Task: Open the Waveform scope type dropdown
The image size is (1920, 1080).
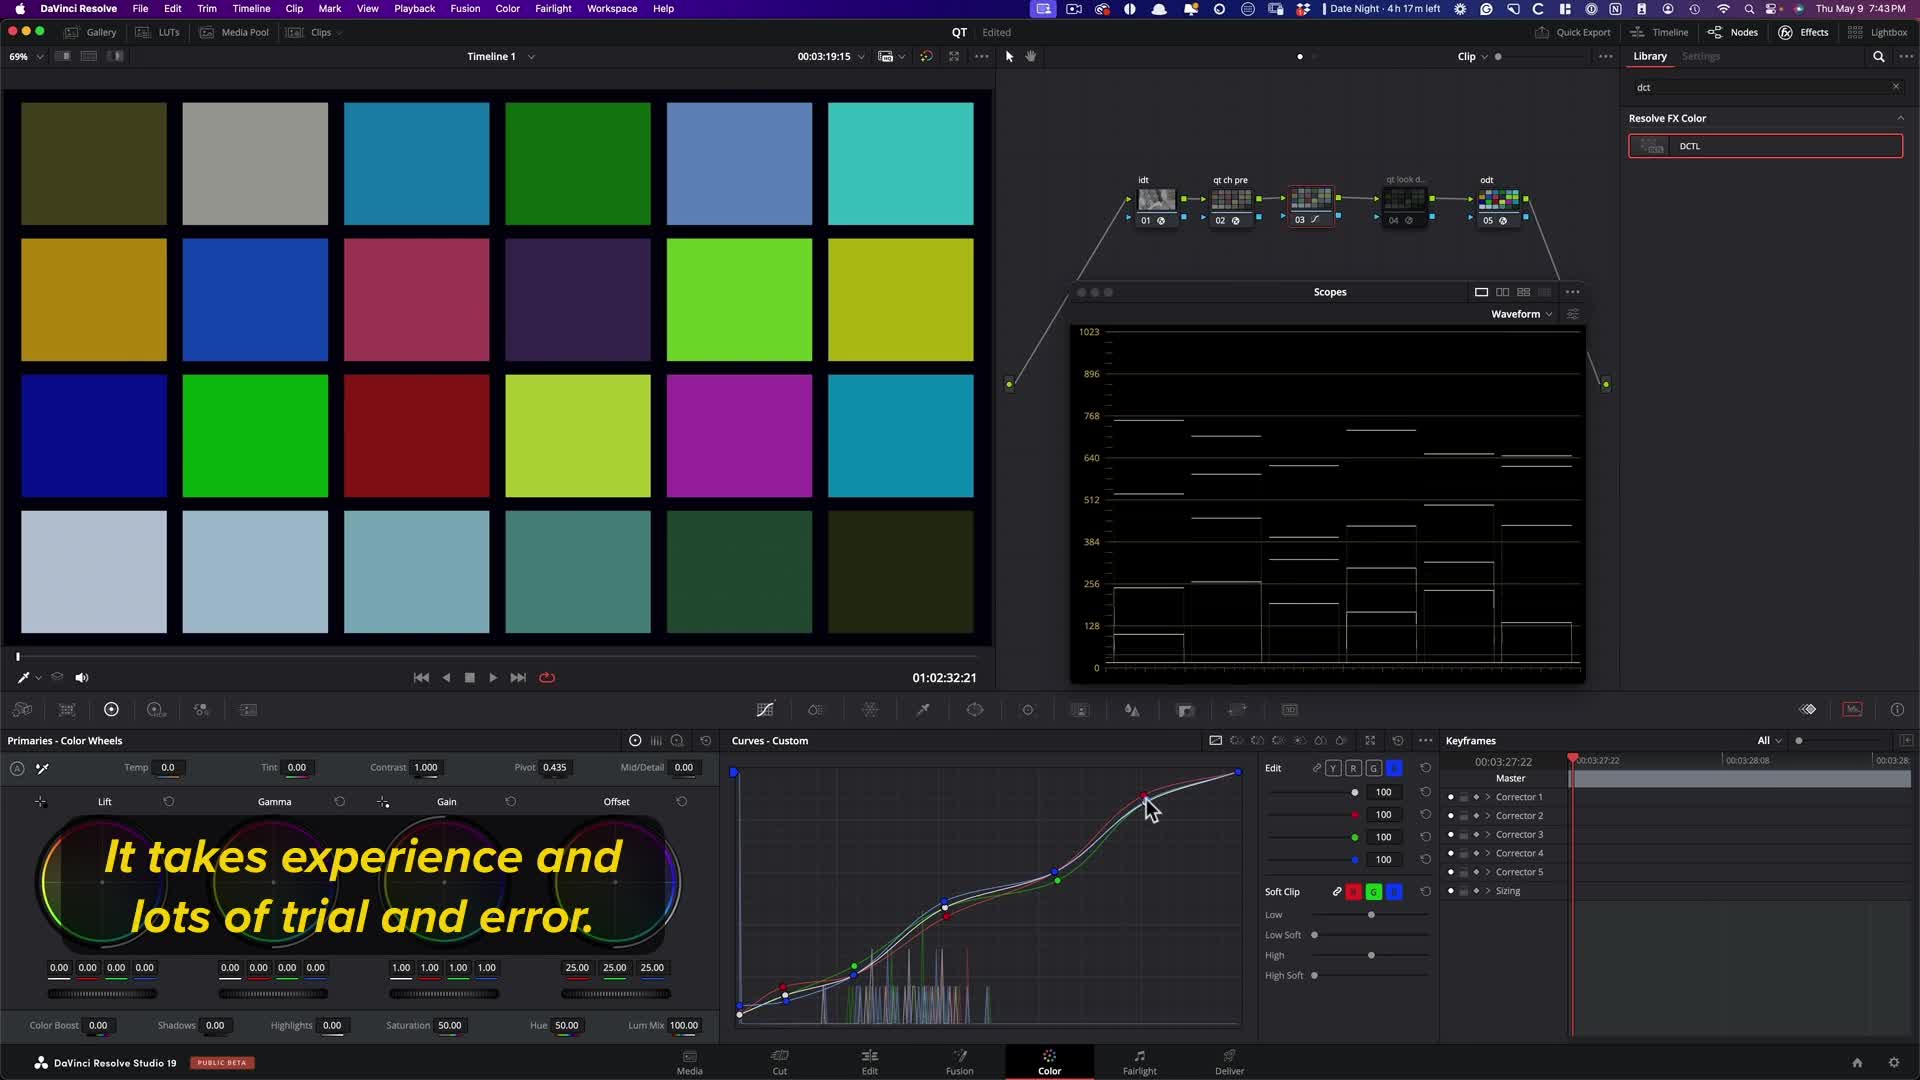Action: point(1521,314)
